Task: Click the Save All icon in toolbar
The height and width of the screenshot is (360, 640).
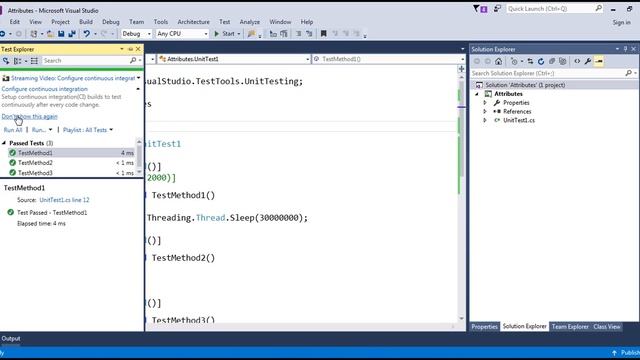Action: pyautogui.click(x=72, y=34)
